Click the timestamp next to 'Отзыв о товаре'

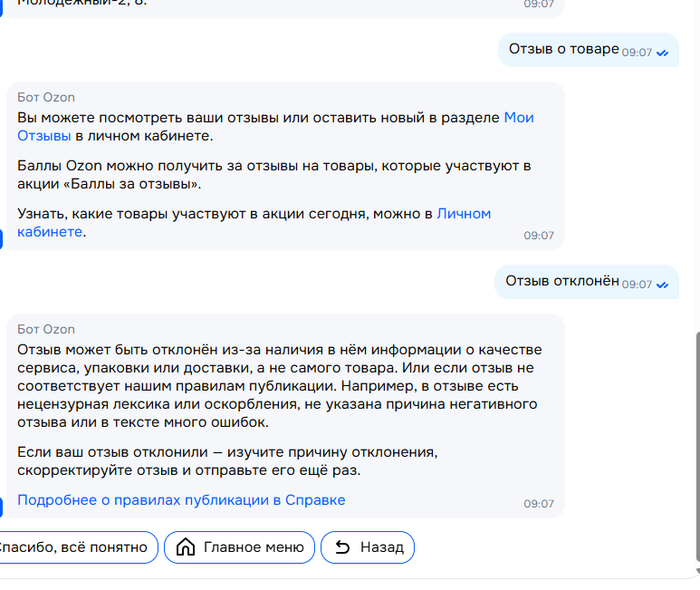637,52
